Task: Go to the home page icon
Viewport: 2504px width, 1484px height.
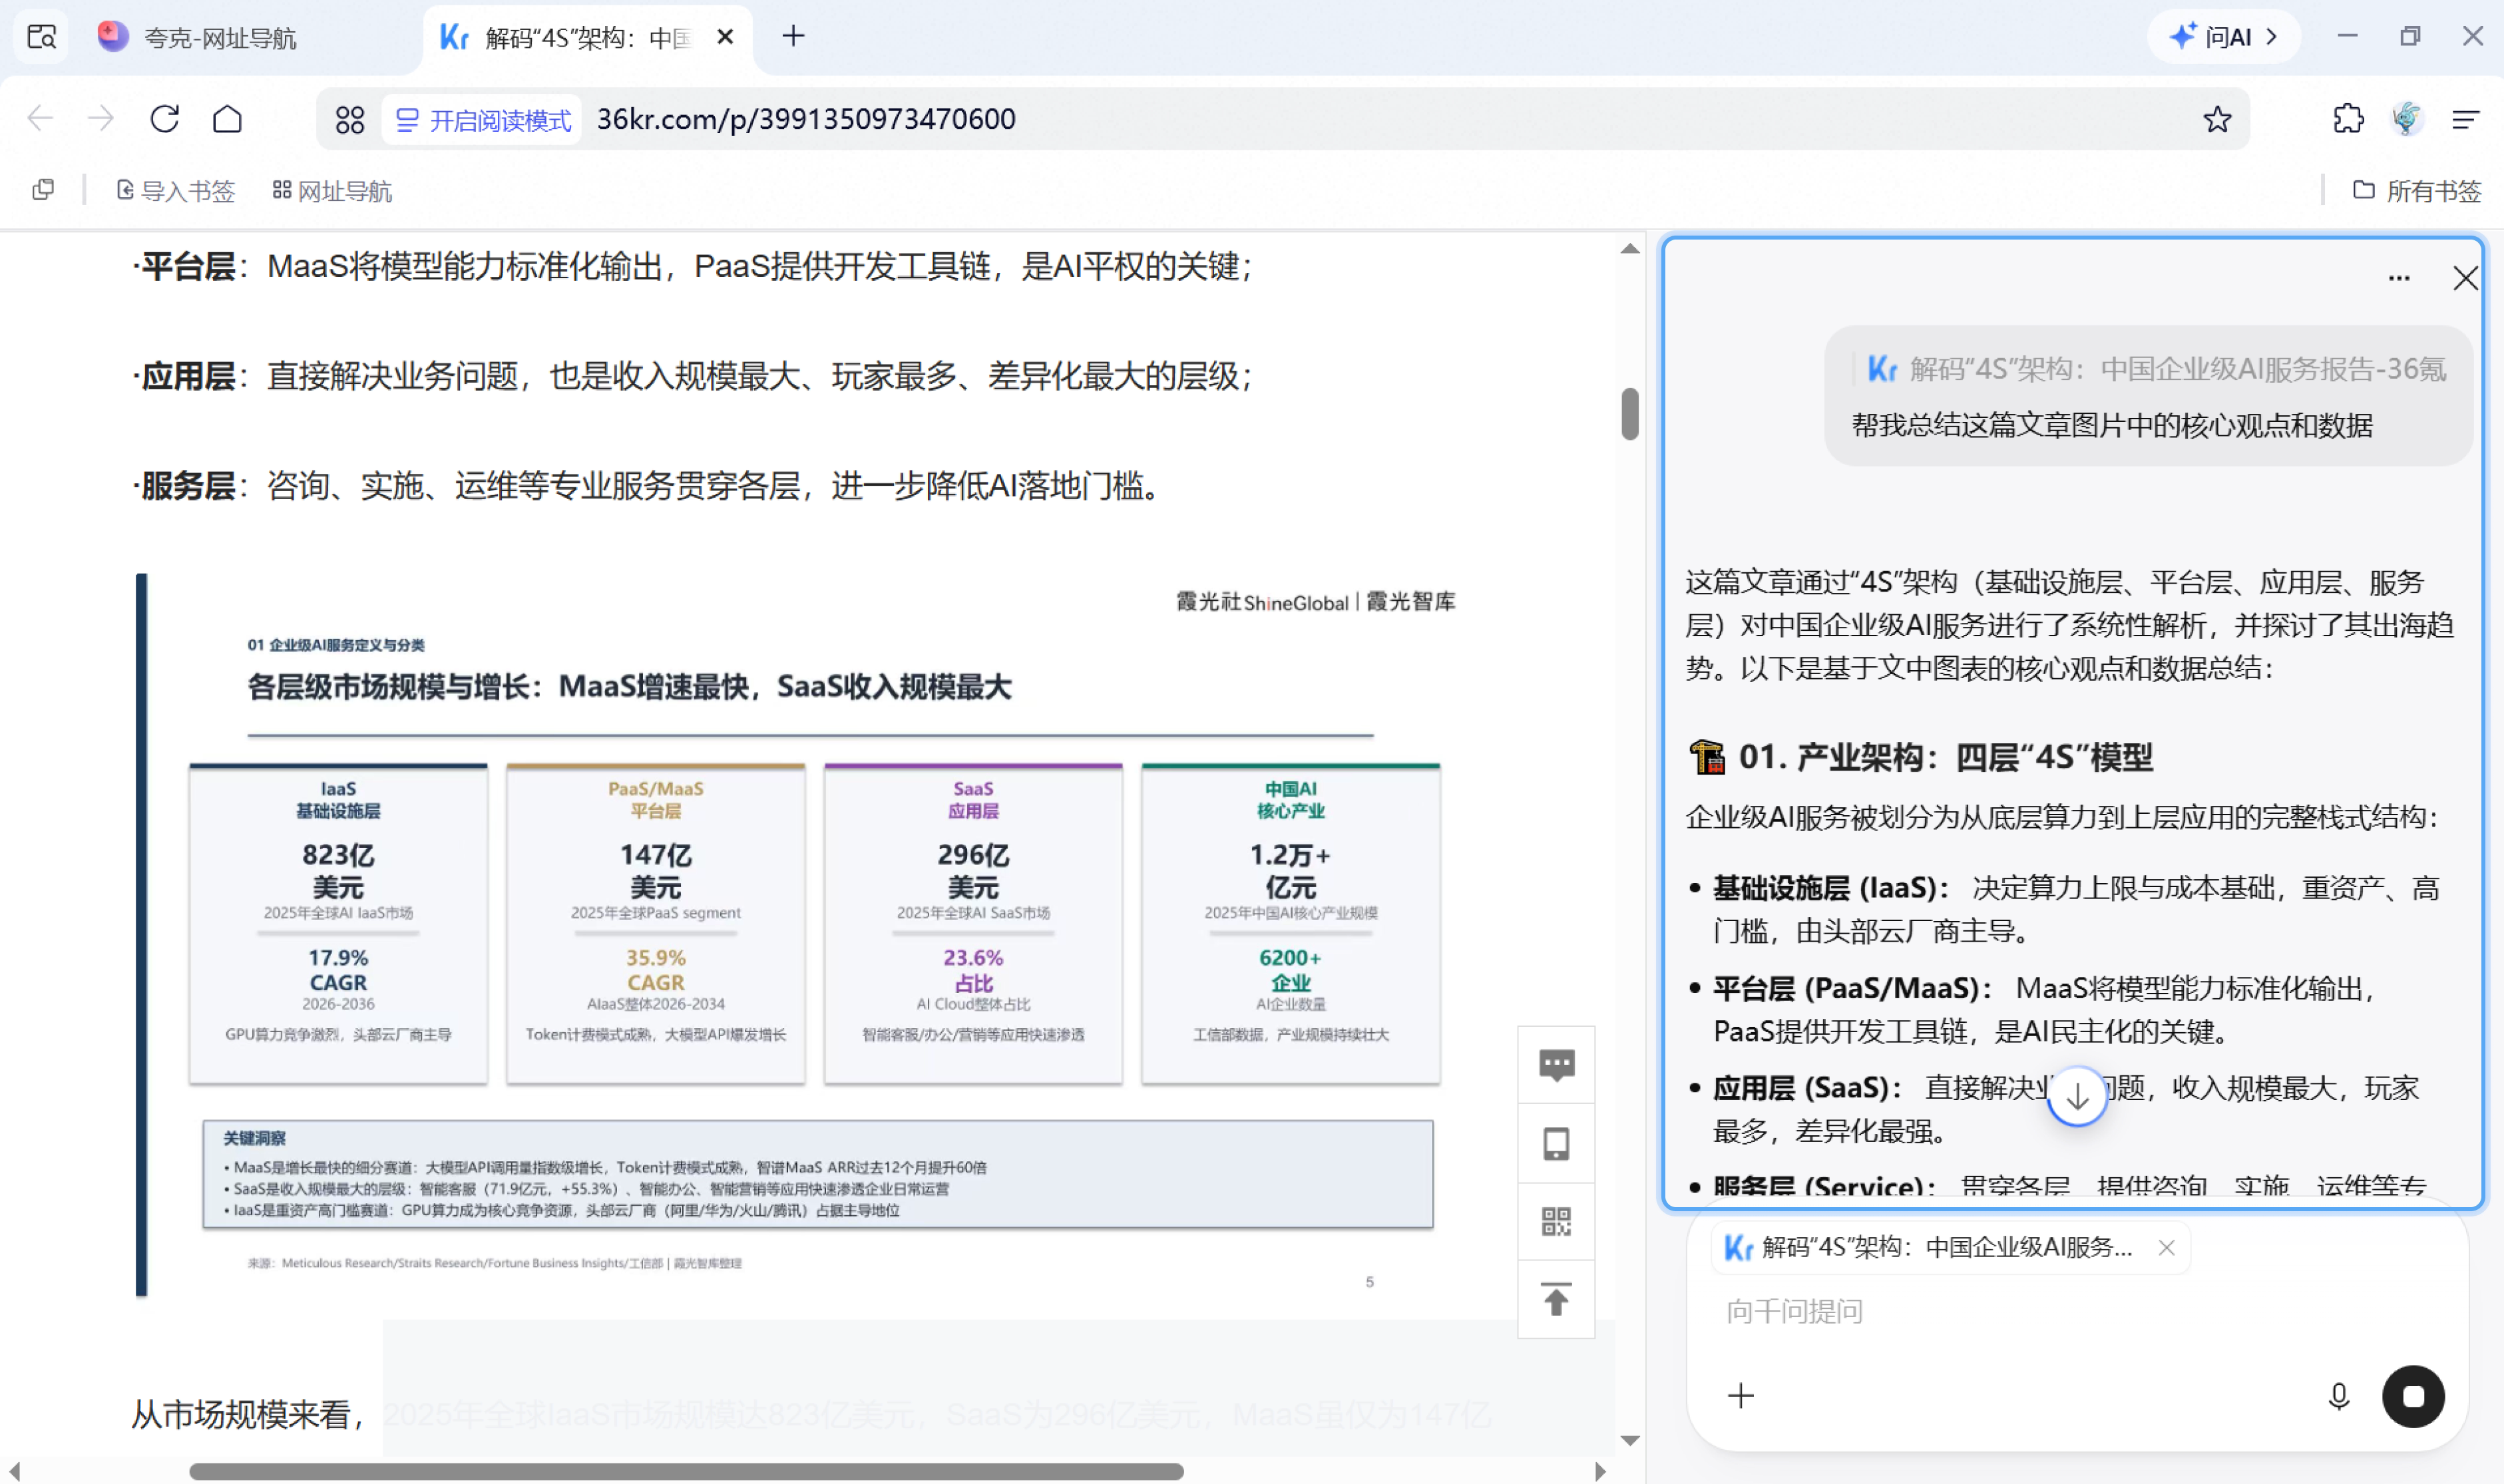Action: pyautogui.click(x=228, y=119)
